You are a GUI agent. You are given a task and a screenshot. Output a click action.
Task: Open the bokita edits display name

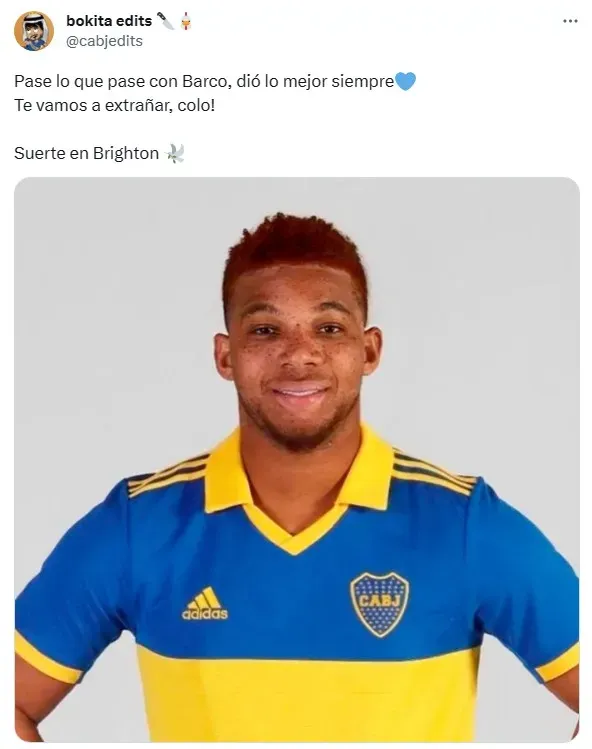[x=109, y=21]
